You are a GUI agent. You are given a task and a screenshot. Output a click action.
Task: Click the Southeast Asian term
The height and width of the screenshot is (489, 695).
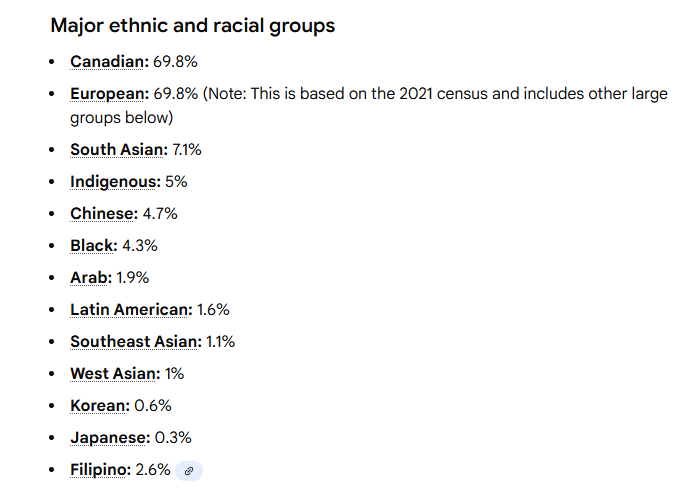(135, 342)
